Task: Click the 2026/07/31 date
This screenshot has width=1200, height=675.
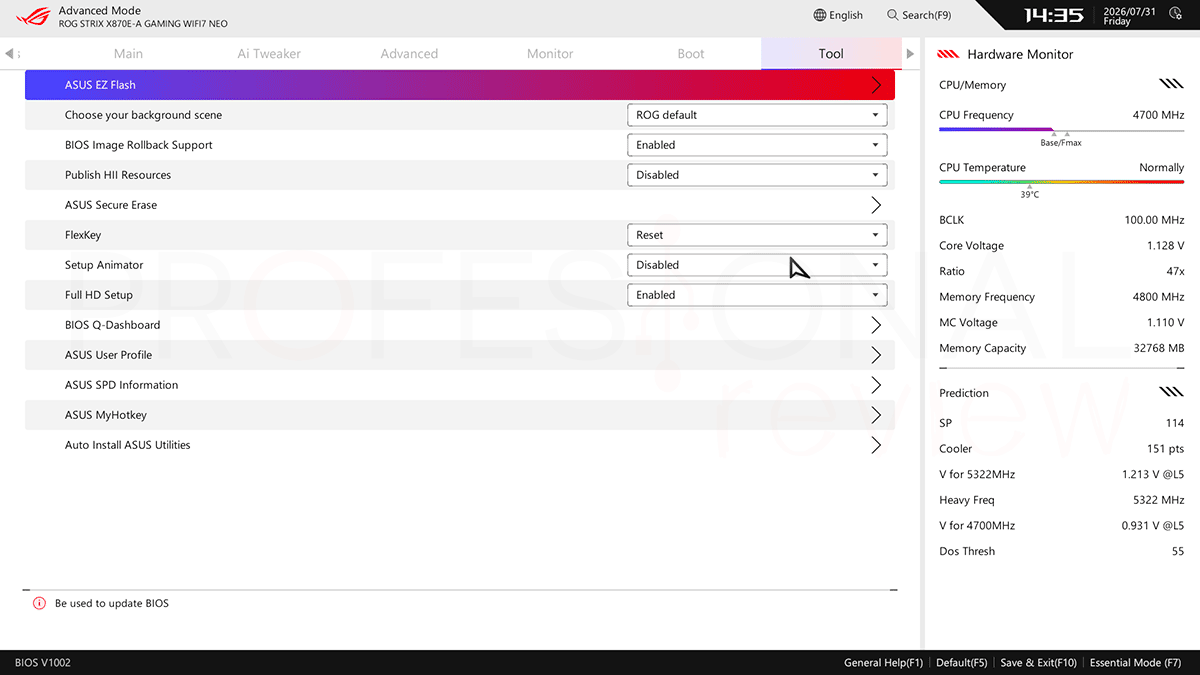Action: [x=1129, y=10]
